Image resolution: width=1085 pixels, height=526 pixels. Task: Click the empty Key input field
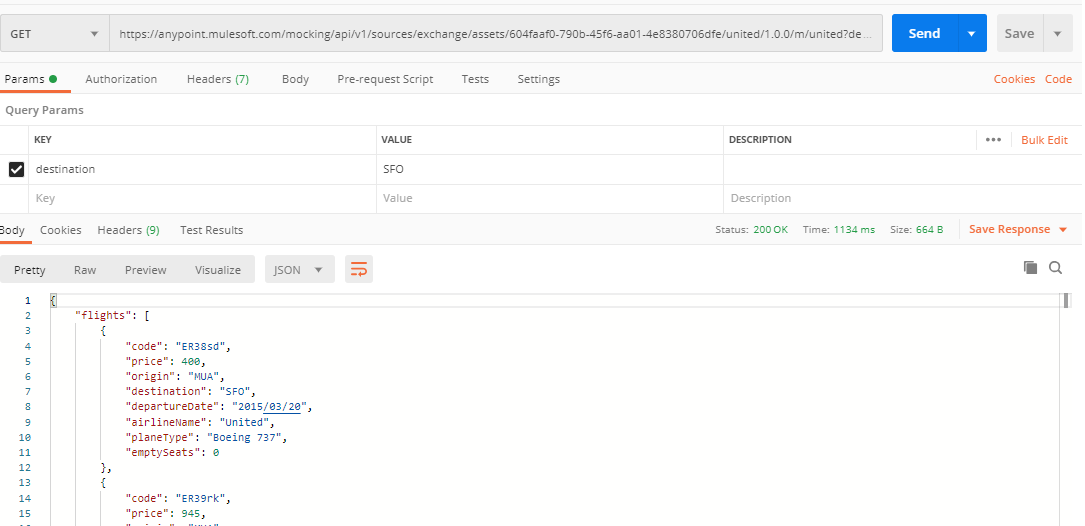[x=200, y=198]
